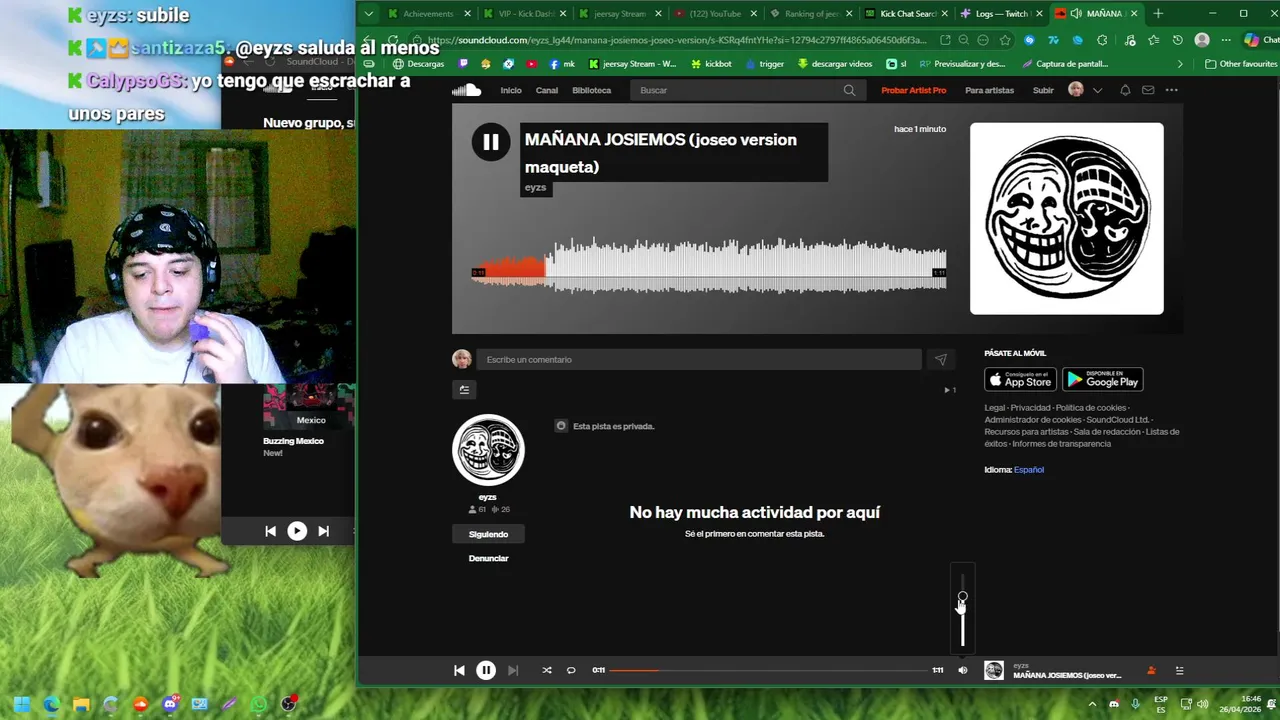Click the search magnifier icon in SoundCloud
1280x720 pixels.
(849, 90)
